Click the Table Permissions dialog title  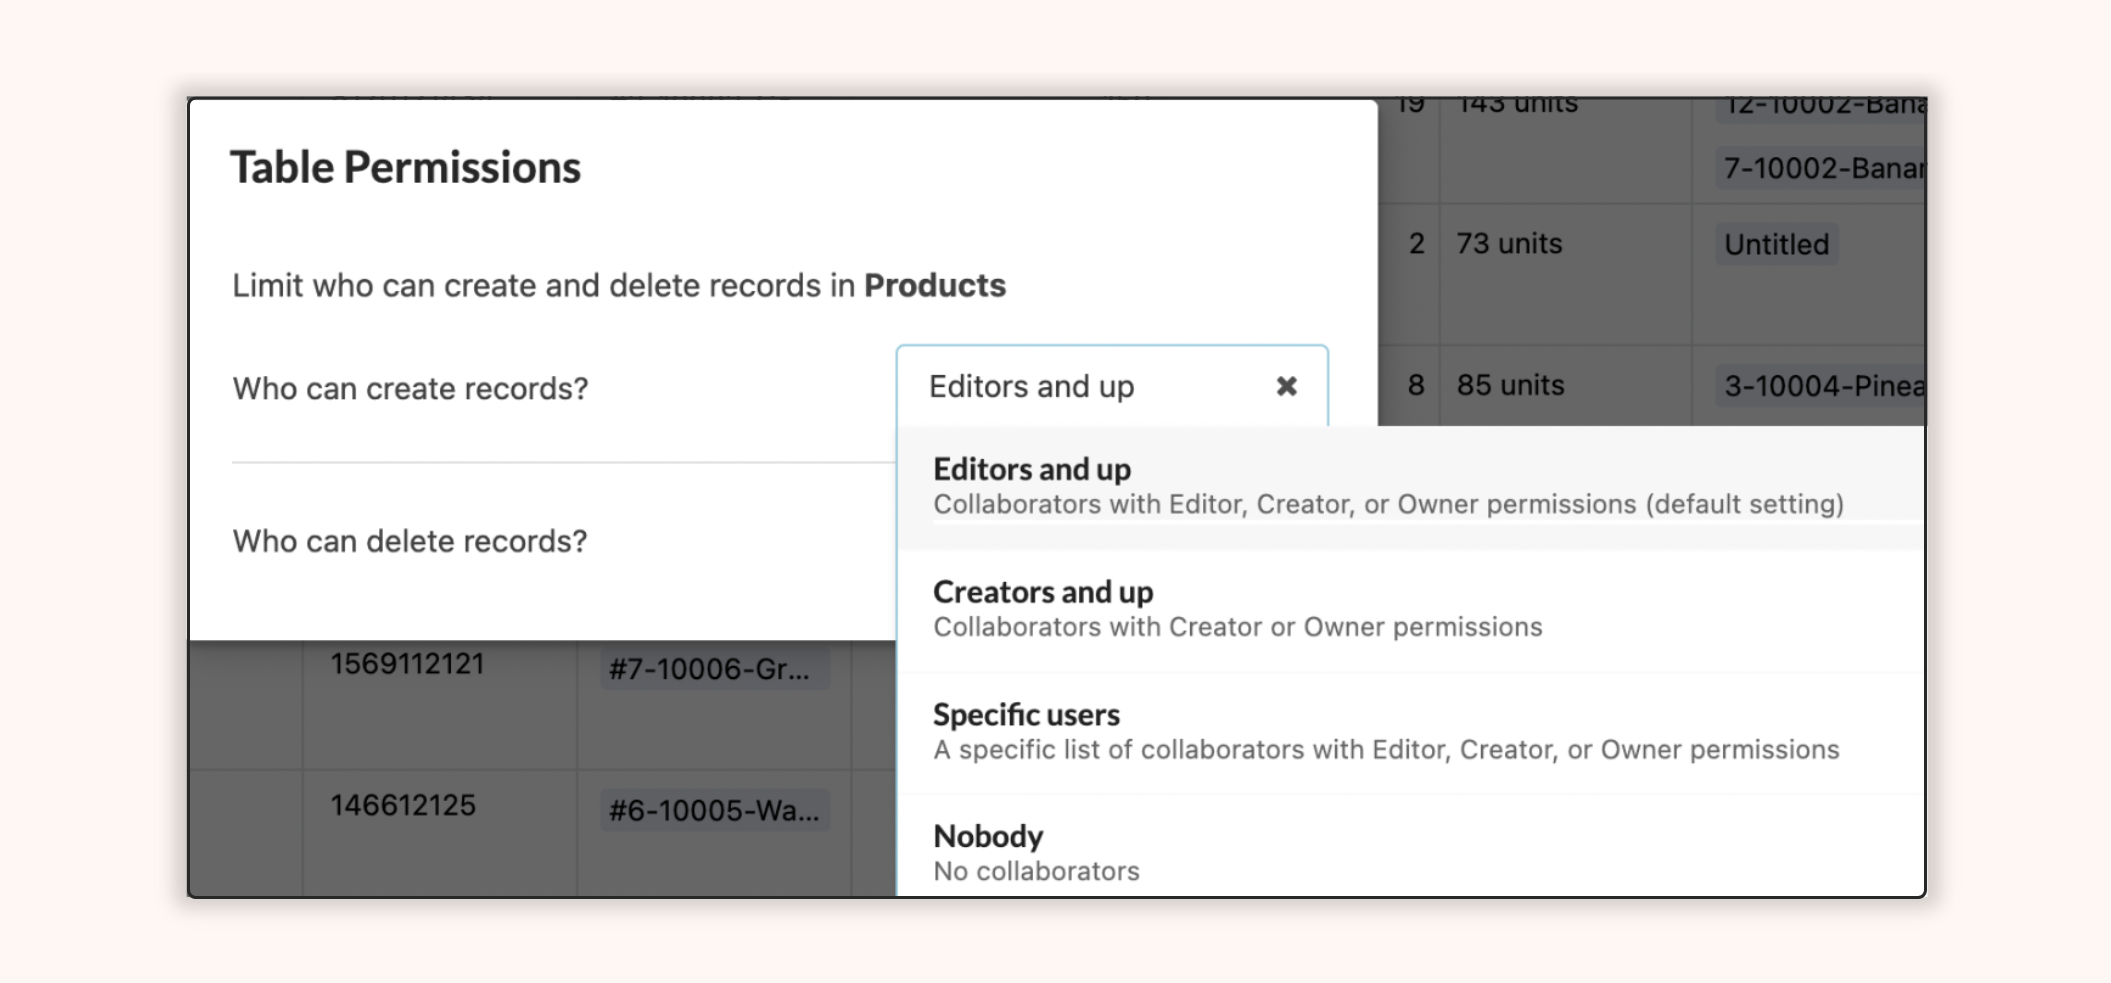[x=405, y=166]
